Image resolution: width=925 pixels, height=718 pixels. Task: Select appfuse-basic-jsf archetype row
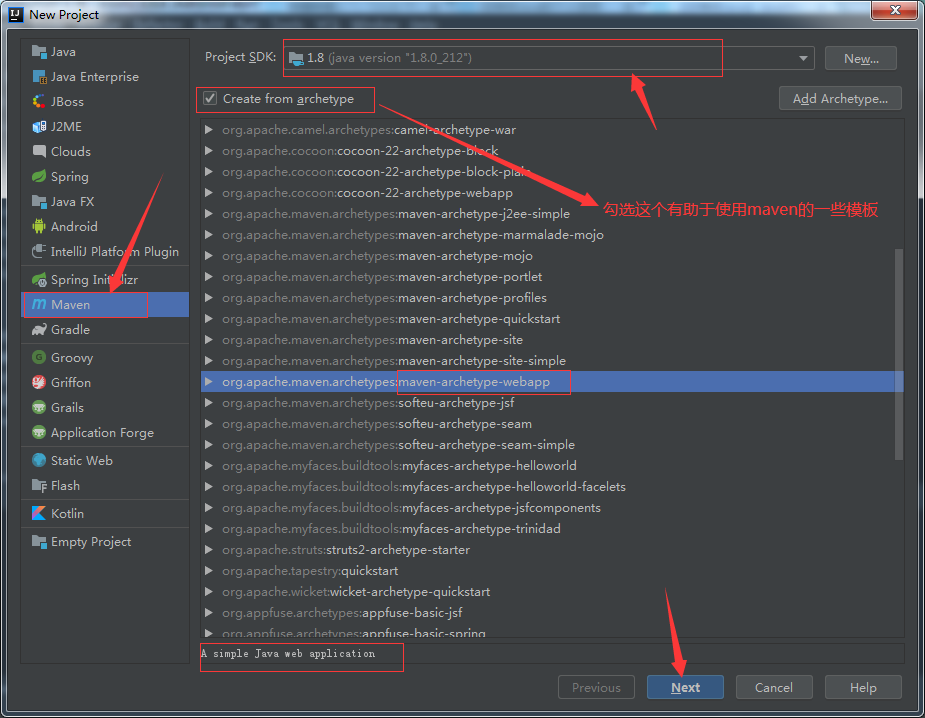[552, 613]
